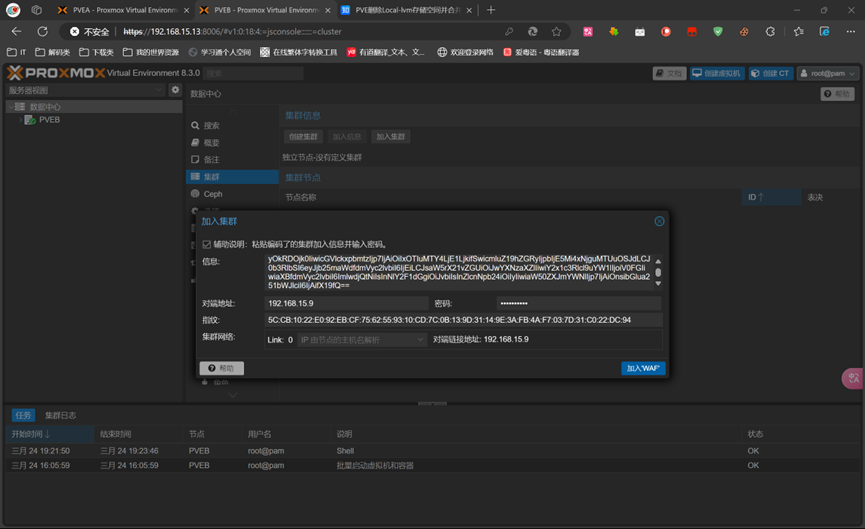This screenshot has width=865, height=529.
Task: Open a new browser tab with the plus icon
Action: coord(491,10)
